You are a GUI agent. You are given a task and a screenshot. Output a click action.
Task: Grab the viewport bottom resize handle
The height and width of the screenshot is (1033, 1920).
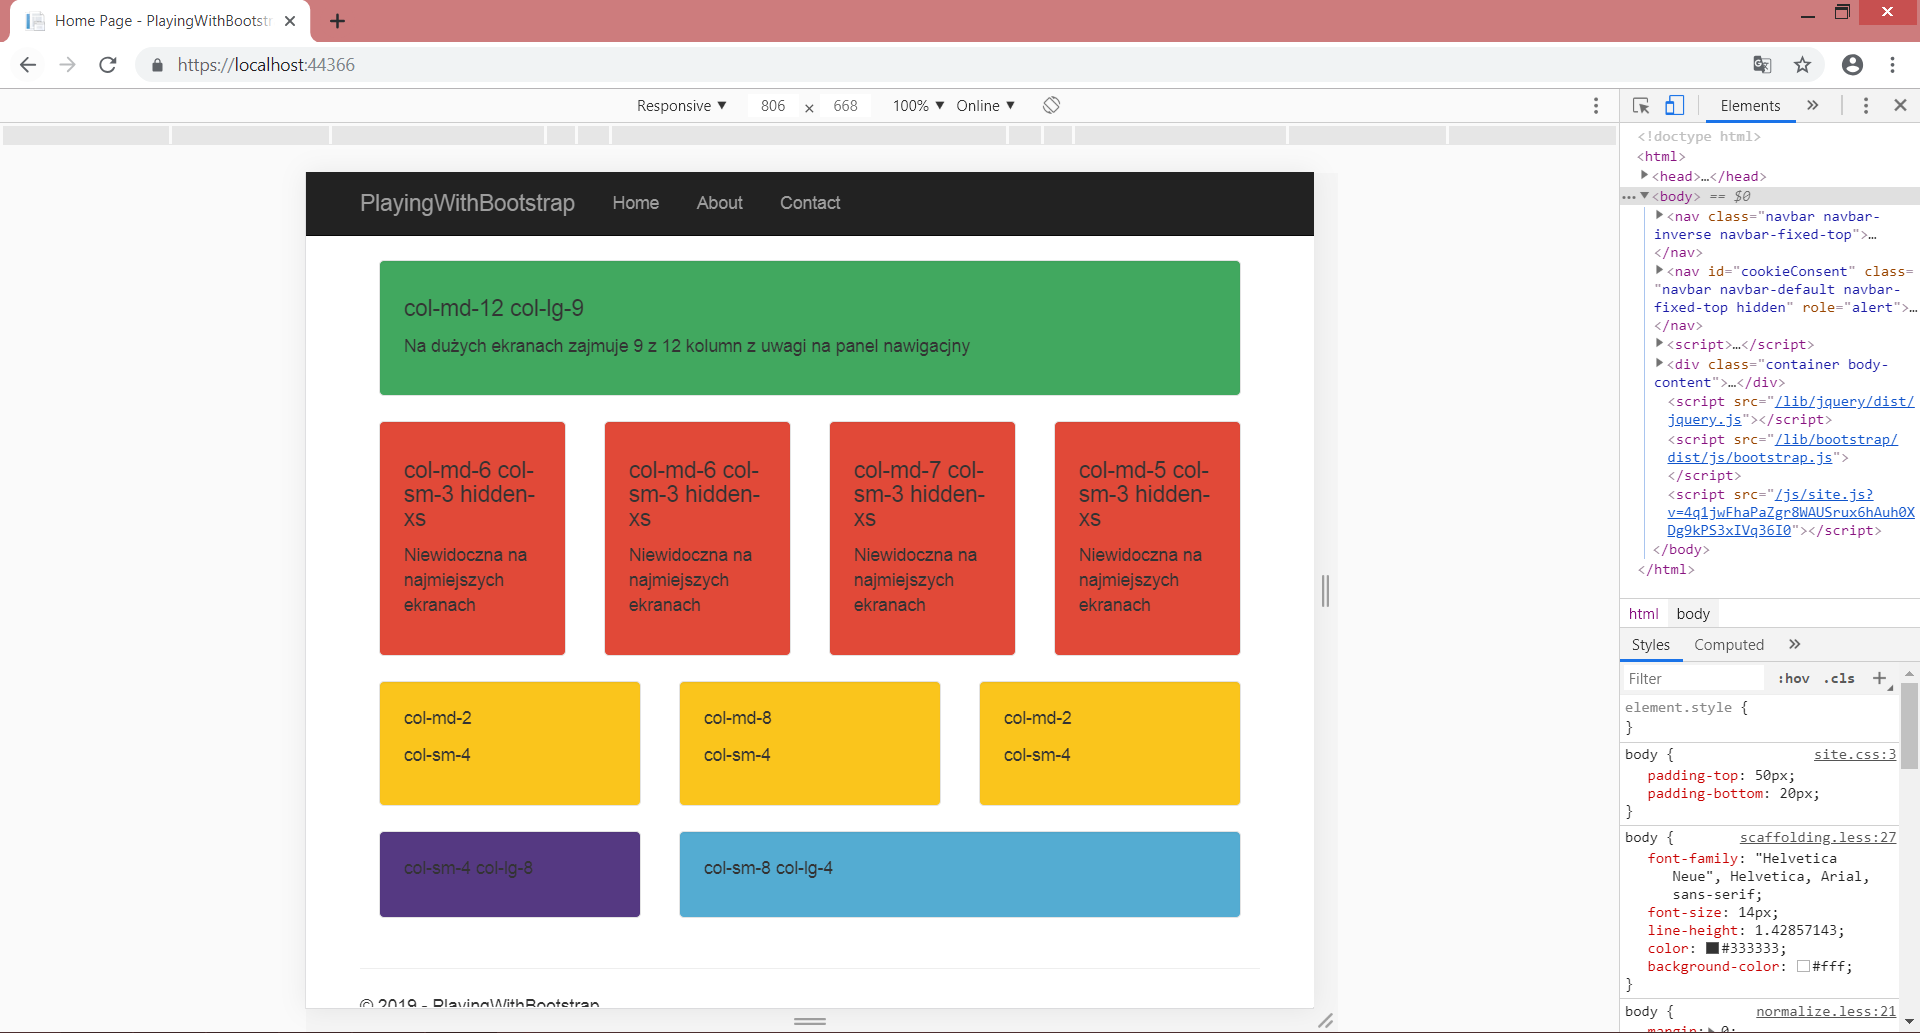point(810,1021)
